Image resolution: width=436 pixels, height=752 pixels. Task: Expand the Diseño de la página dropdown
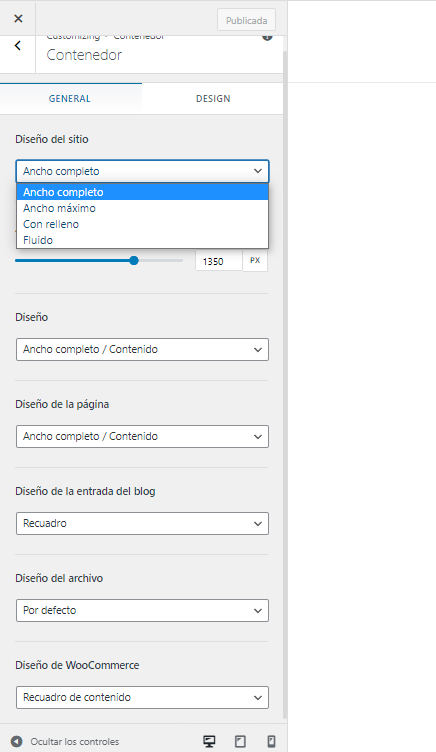[x=142, y=436]
